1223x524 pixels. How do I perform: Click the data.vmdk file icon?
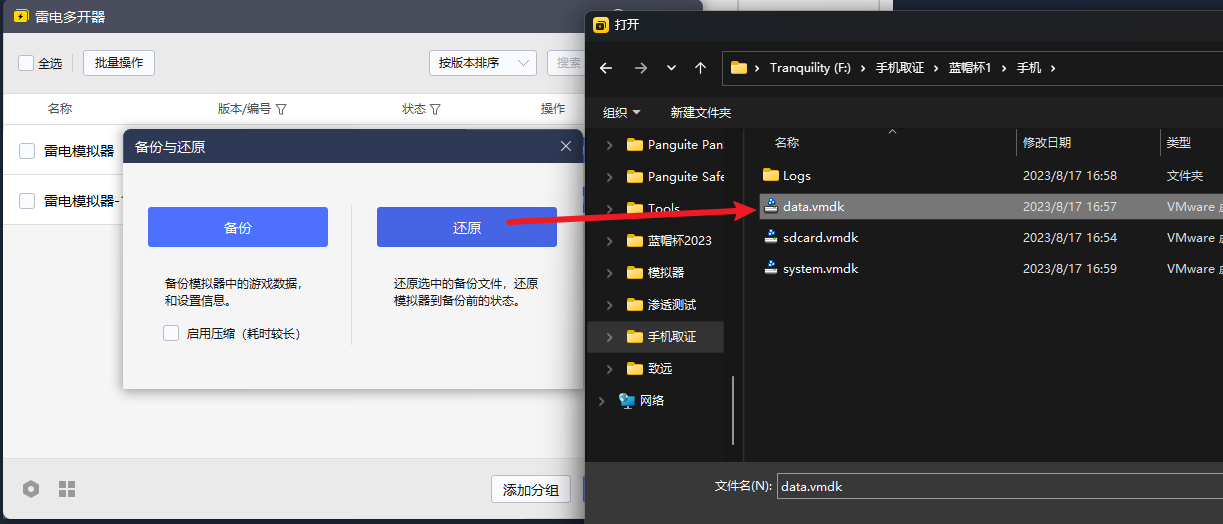pyautogui.click(x=770, y=206)
